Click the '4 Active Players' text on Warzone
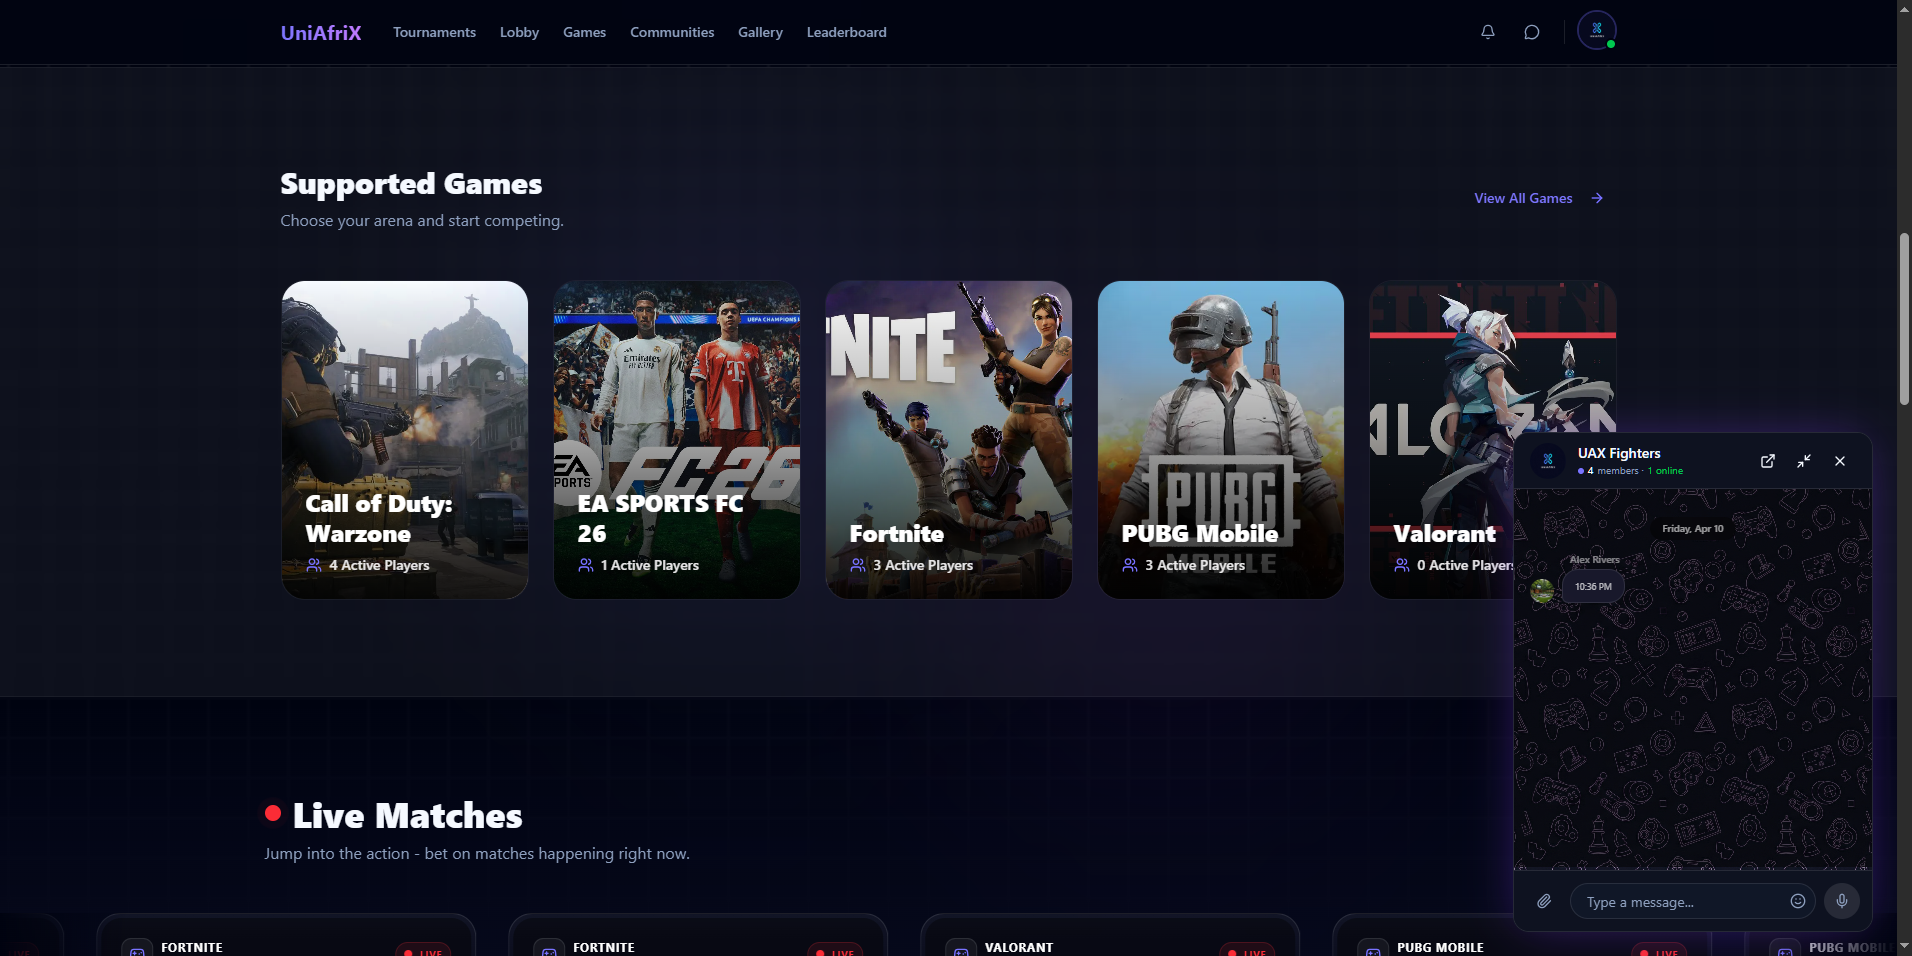The width and height of the screenshot is (1912, 956). click(379, 565)
